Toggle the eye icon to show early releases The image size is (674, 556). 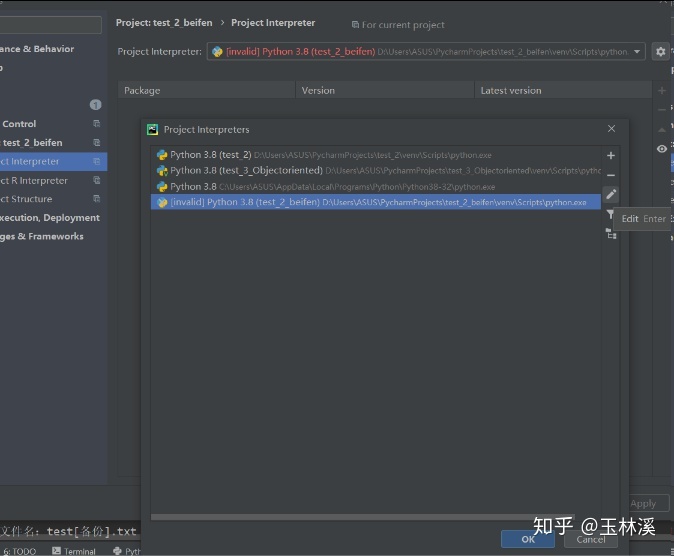click(x=662, y=149)
